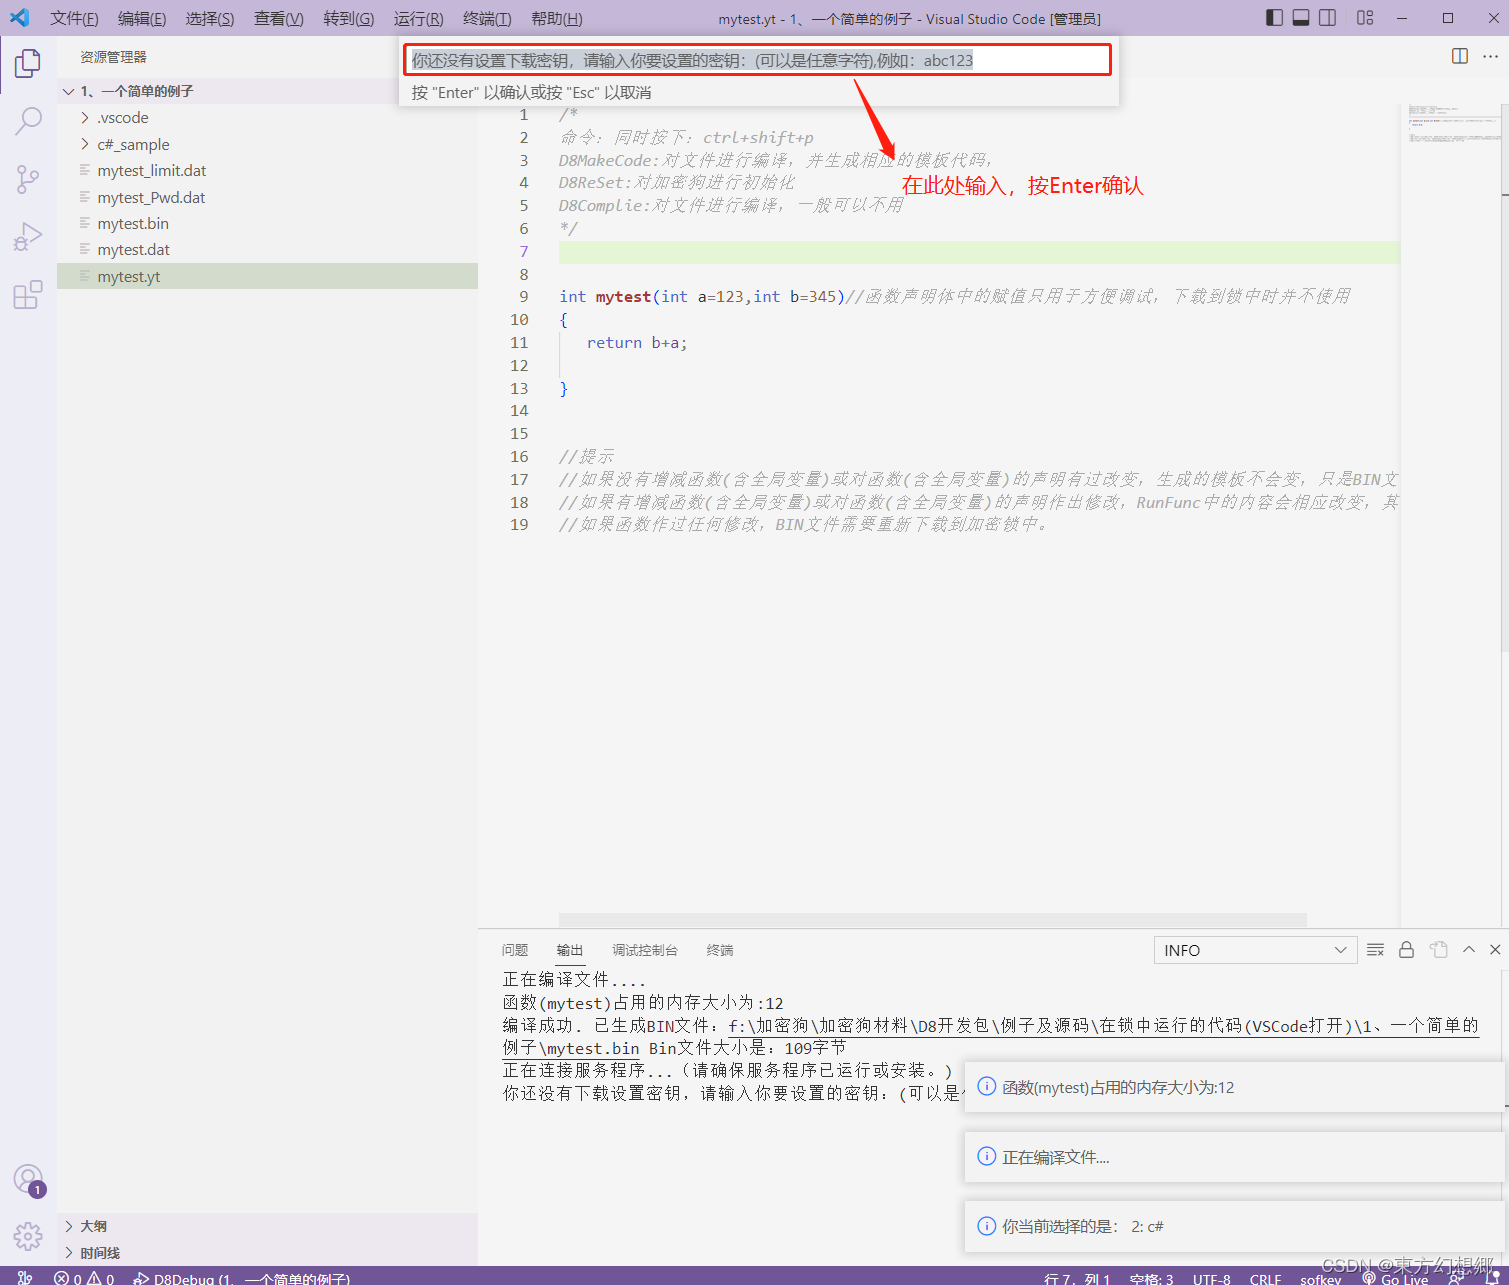Maximize the panel size chevron
This screenshot has width=1509, height=1285.
[1469, 950]
